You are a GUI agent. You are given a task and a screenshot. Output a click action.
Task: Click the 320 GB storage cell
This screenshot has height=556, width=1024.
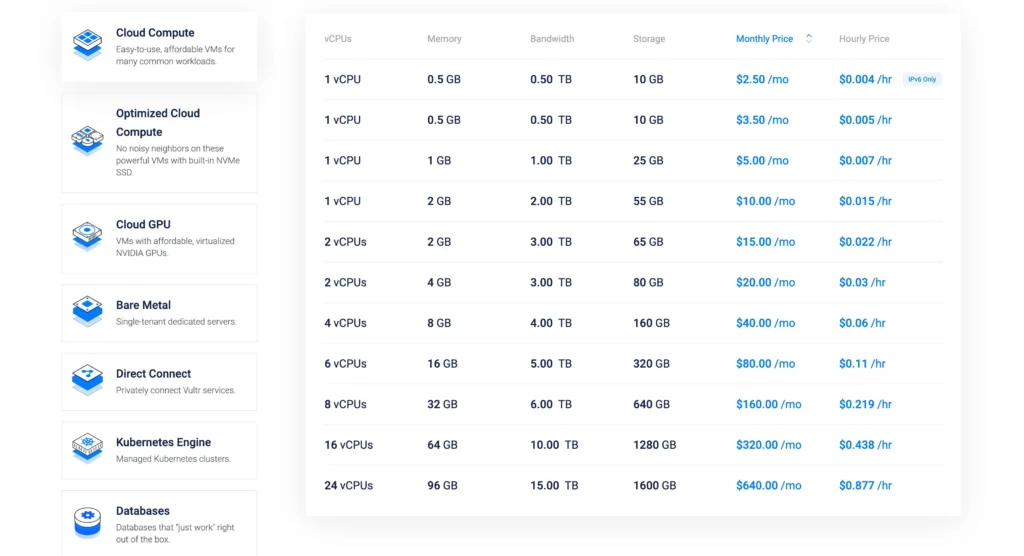point(651,363)
